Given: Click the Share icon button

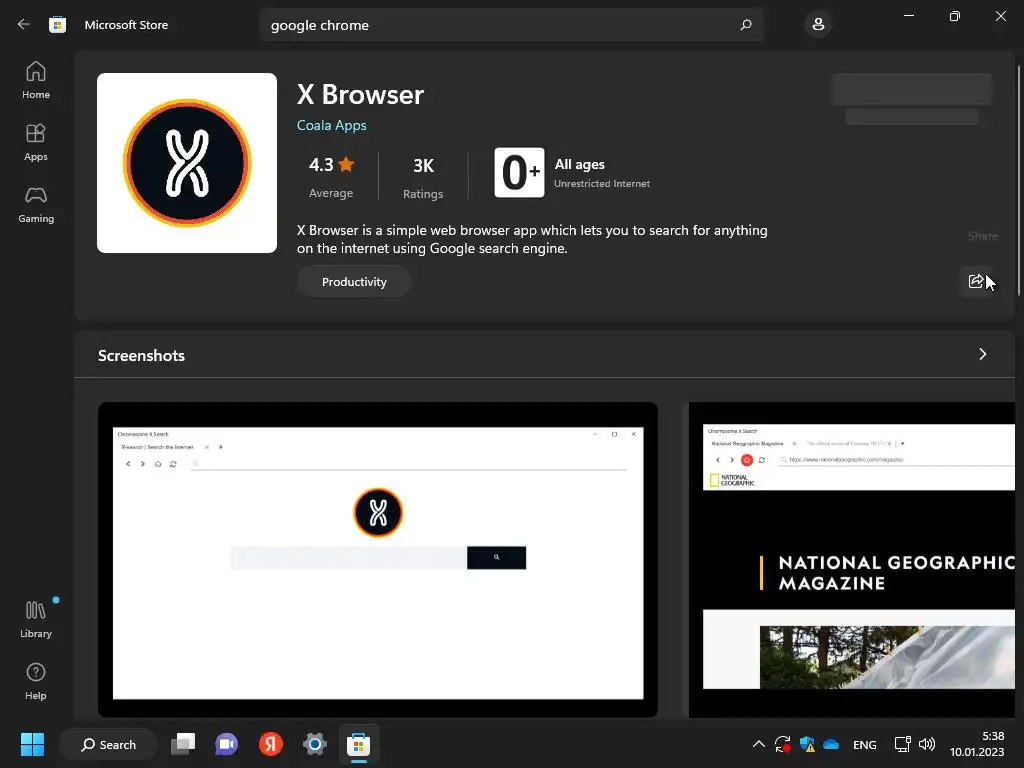Looking at the screenshot, I should tap(976, 281).
